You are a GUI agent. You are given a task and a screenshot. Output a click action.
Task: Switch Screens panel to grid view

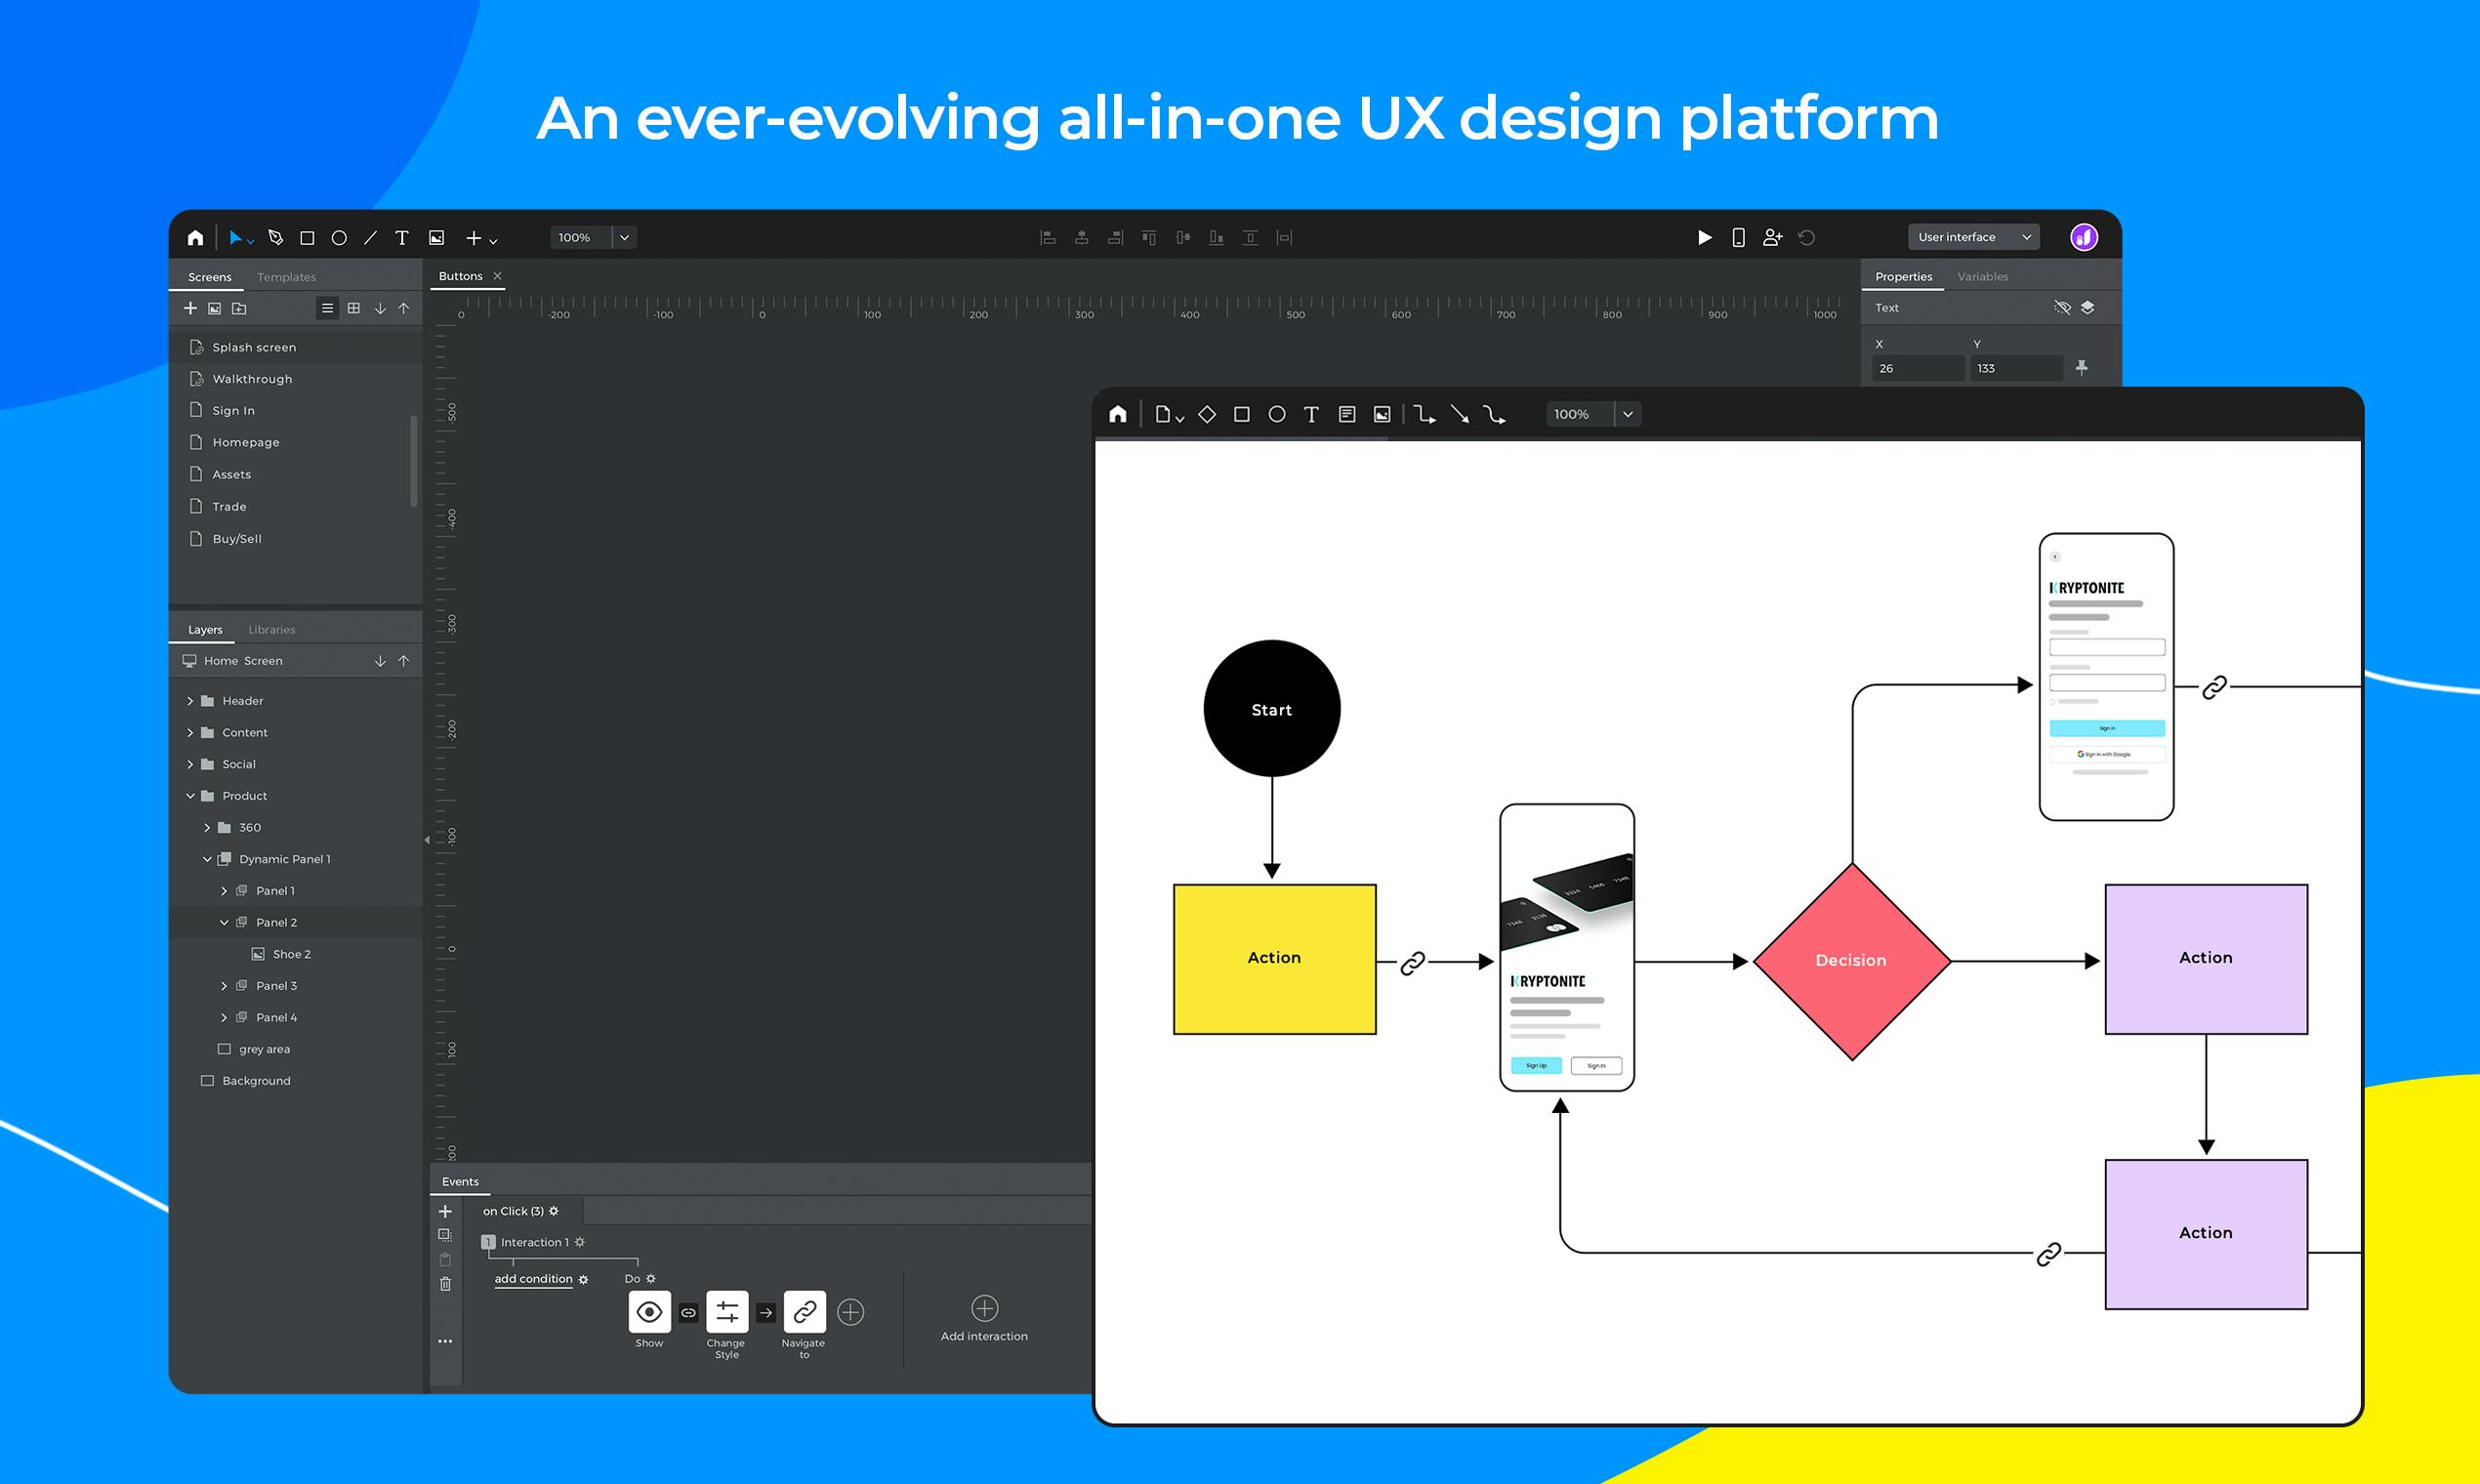coord(354,308)
